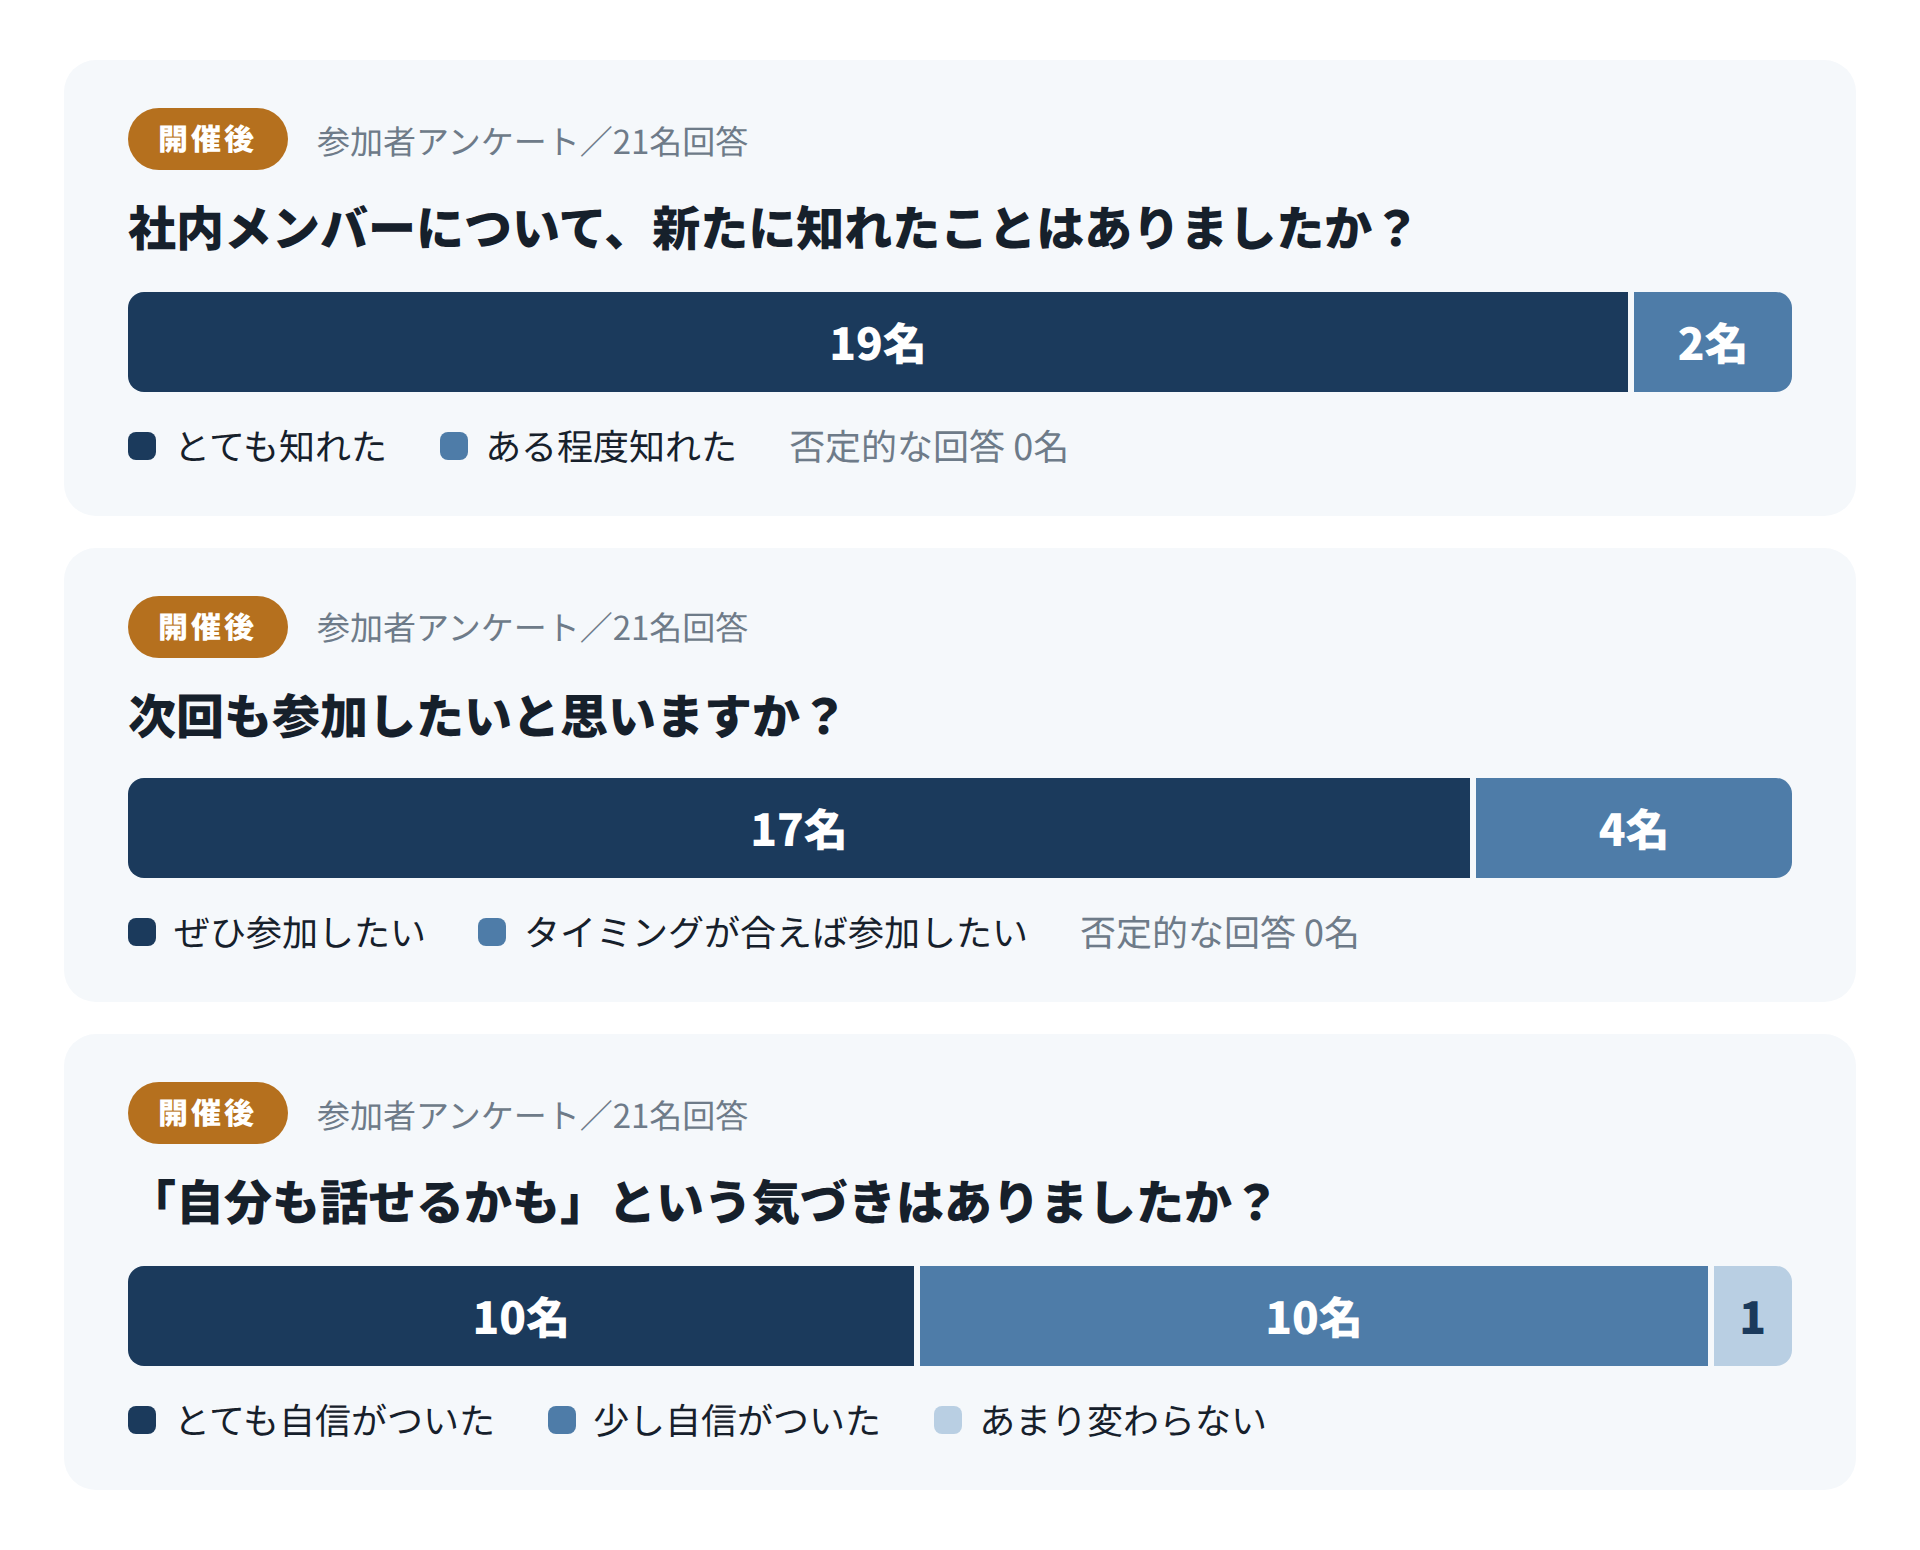Click the light 1 bar segment
Image resolution: width=1920 pixels, height=1550 pixels.
click(x=1752, y=1316)
